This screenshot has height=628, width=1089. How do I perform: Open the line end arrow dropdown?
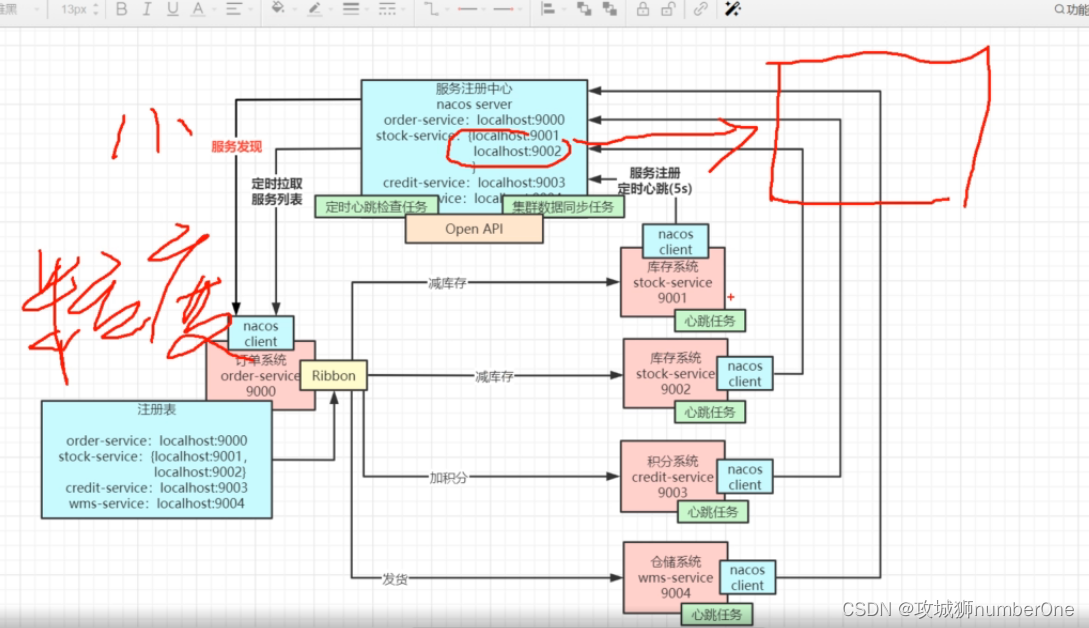507,9
